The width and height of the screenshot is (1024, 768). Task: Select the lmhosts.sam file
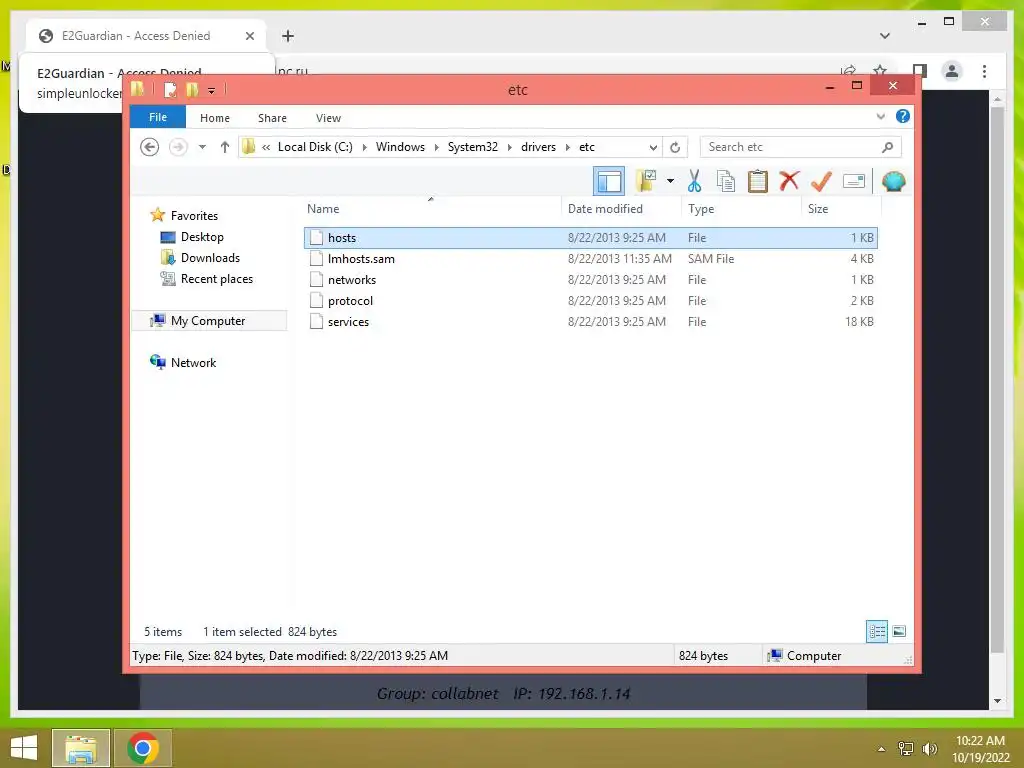pyautogui.click(x=590, y=259)
